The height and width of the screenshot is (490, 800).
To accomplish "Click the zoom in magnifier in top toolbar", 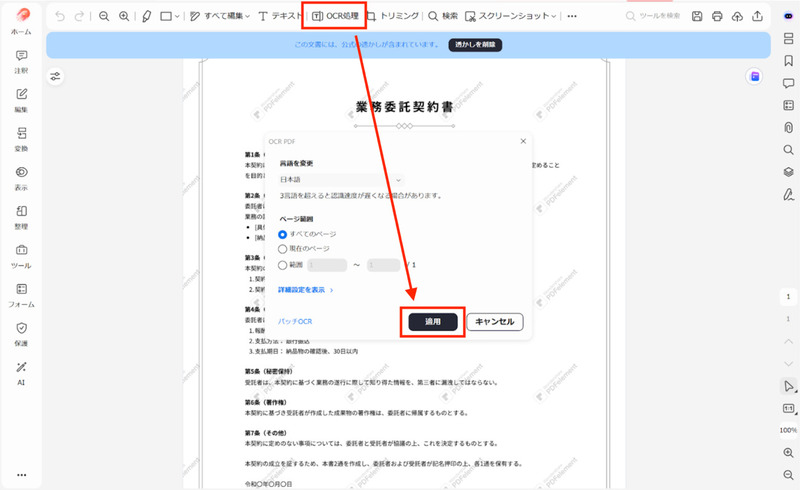I will pos(124,16).
